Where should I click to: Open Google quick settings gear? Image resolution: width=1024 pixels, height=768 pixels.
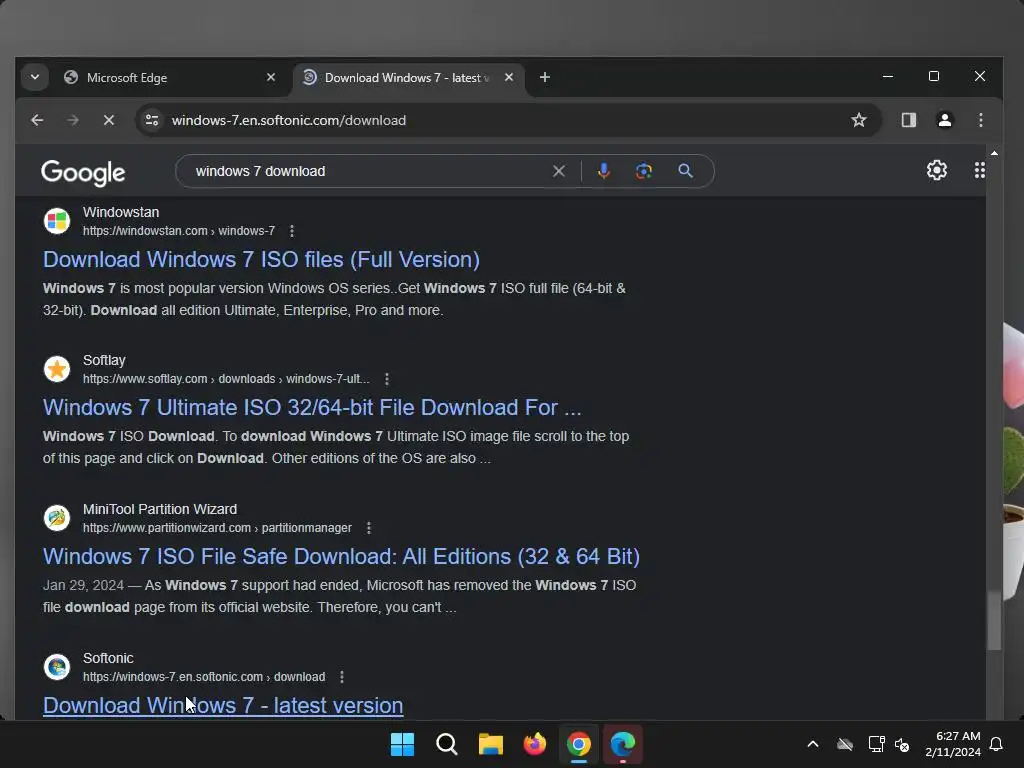pyautogui.click(x=937, y=170)
